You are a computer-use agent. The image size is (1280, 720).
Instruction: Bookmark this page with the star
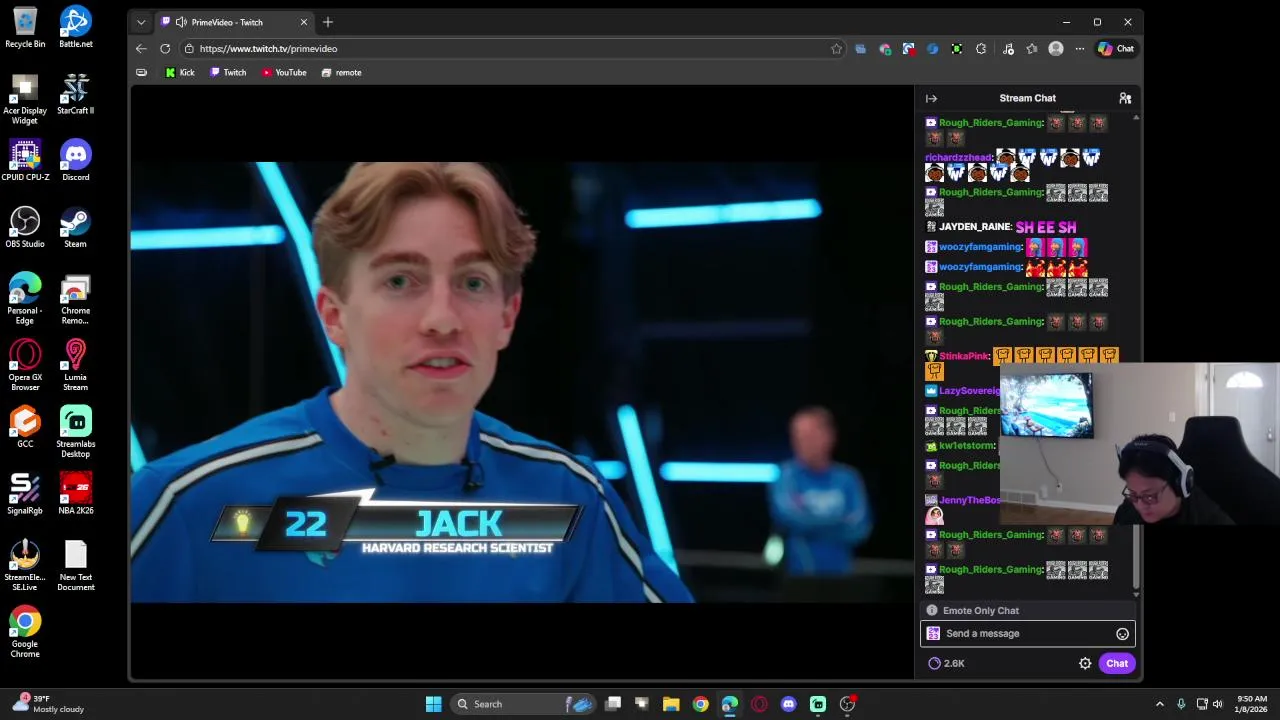coord(836,48)
